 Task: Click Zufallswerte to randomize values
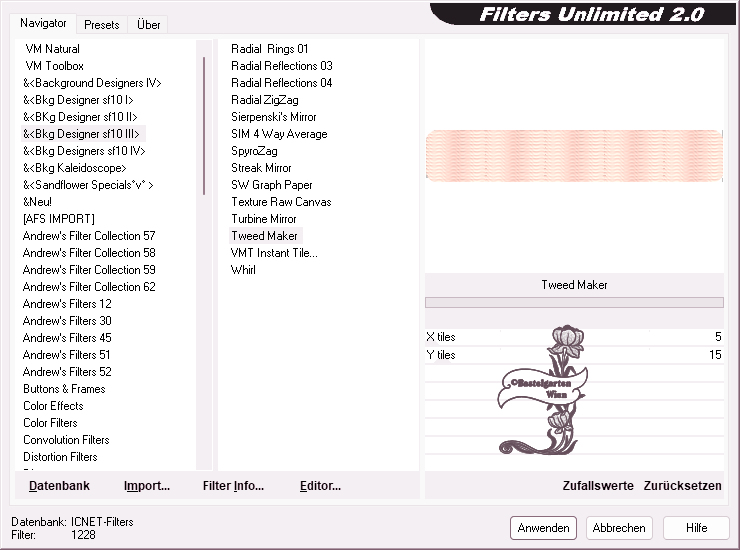(598, 486)
